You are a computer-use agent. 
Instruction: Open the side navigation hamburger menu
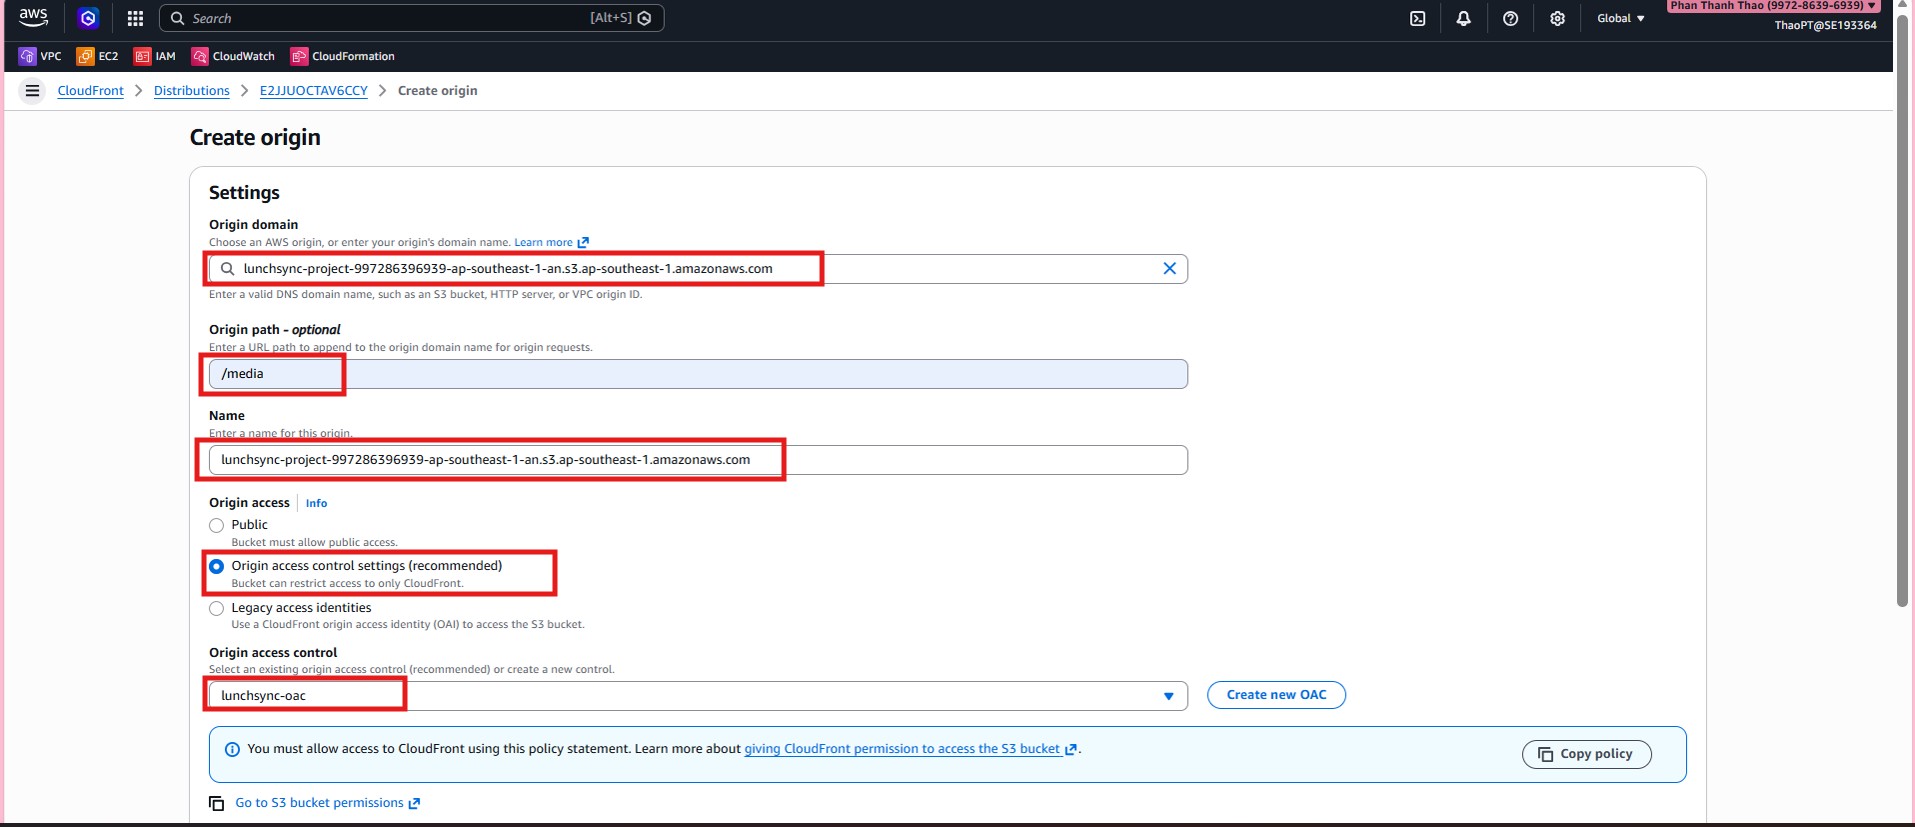[32, 91]
